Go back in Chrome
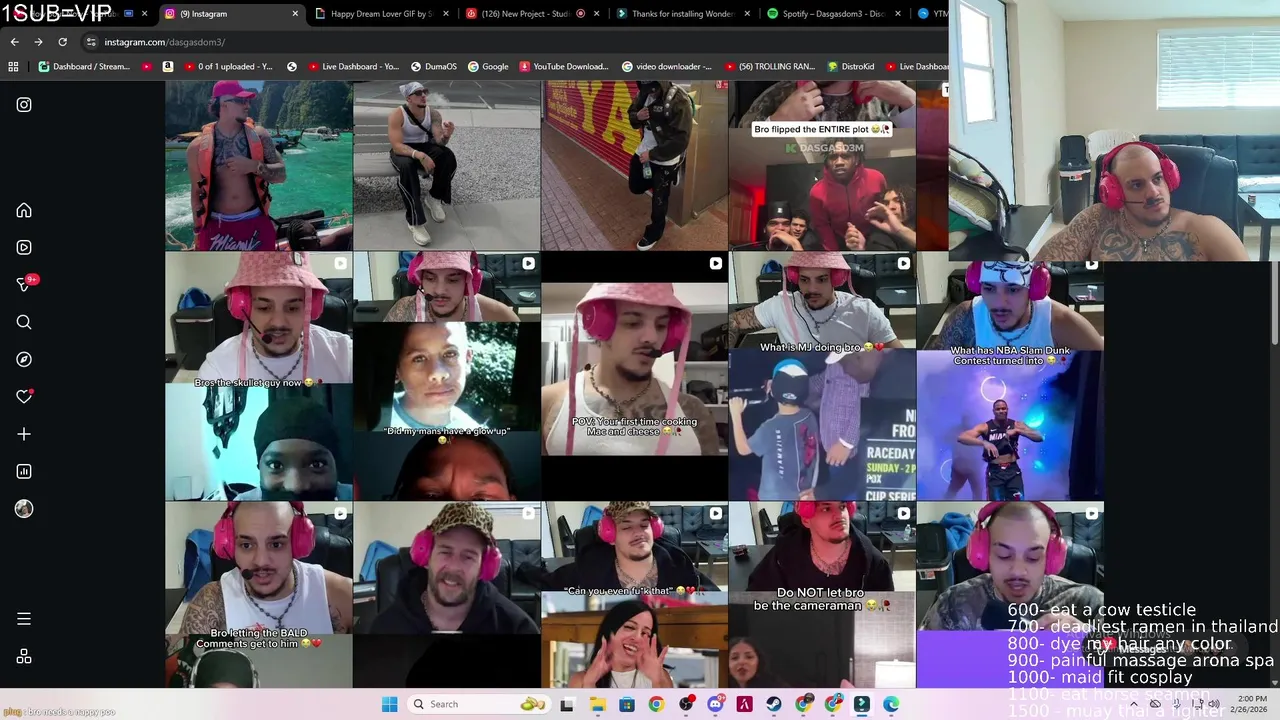The image size is (1280, 720). pos(14,42)
